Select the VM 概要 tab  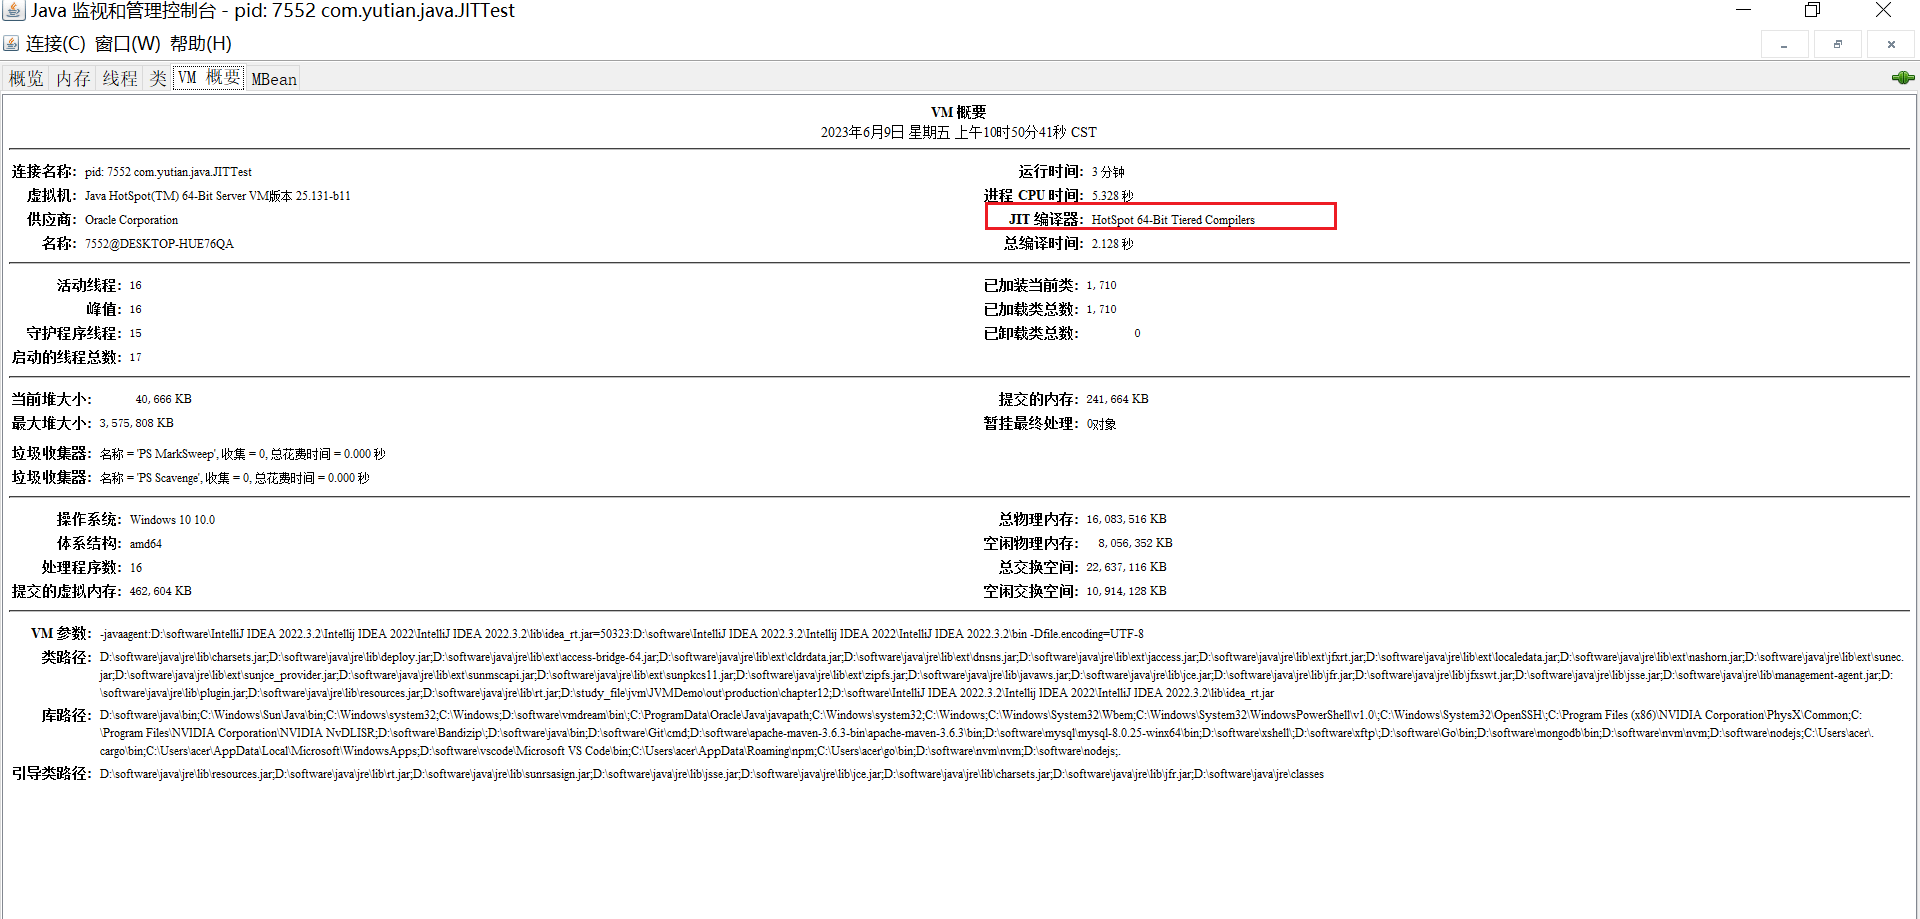coord(209,78)
